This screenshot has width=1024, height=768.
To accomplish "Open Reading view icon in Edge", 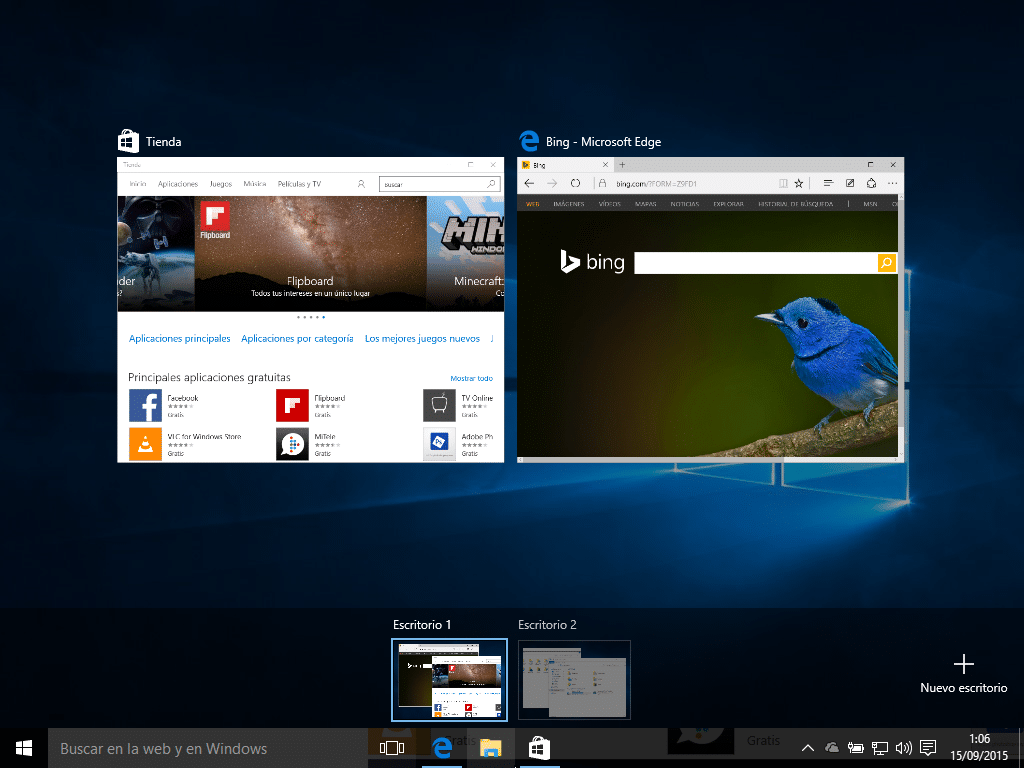I will (x=783, y=184).
